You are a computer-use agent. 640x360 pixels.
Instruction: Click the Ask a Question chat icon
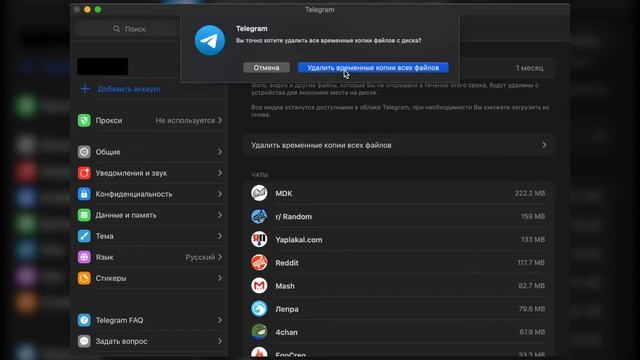84,341
